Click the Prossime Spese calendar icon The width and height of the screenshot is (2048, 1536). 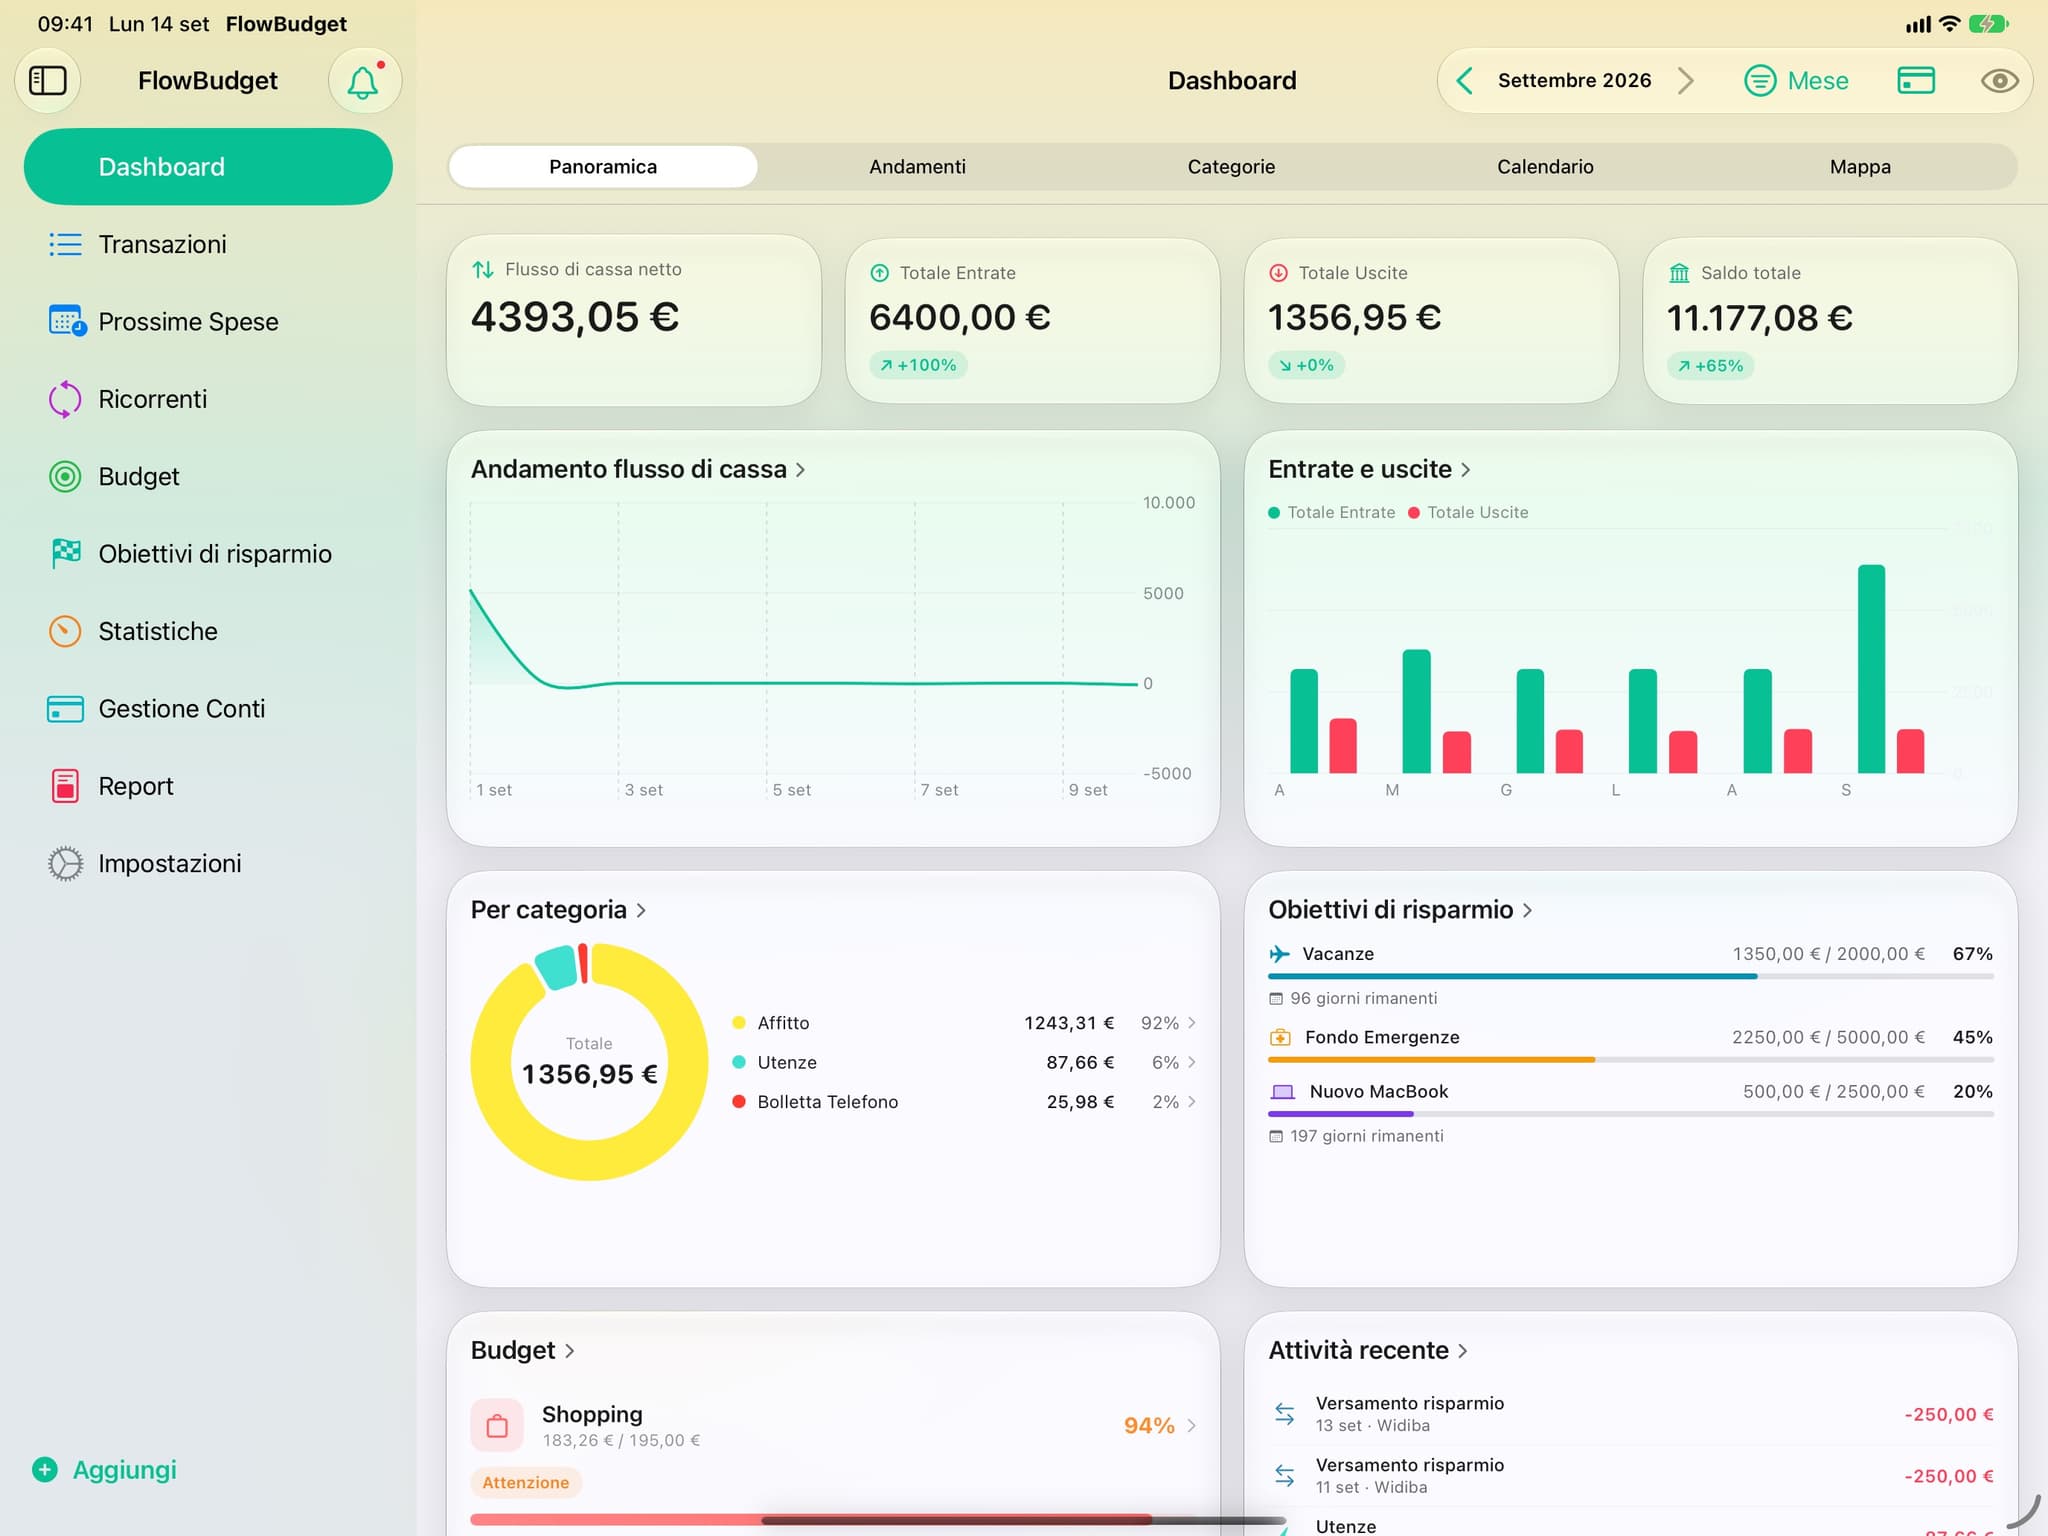pos(66,321)
